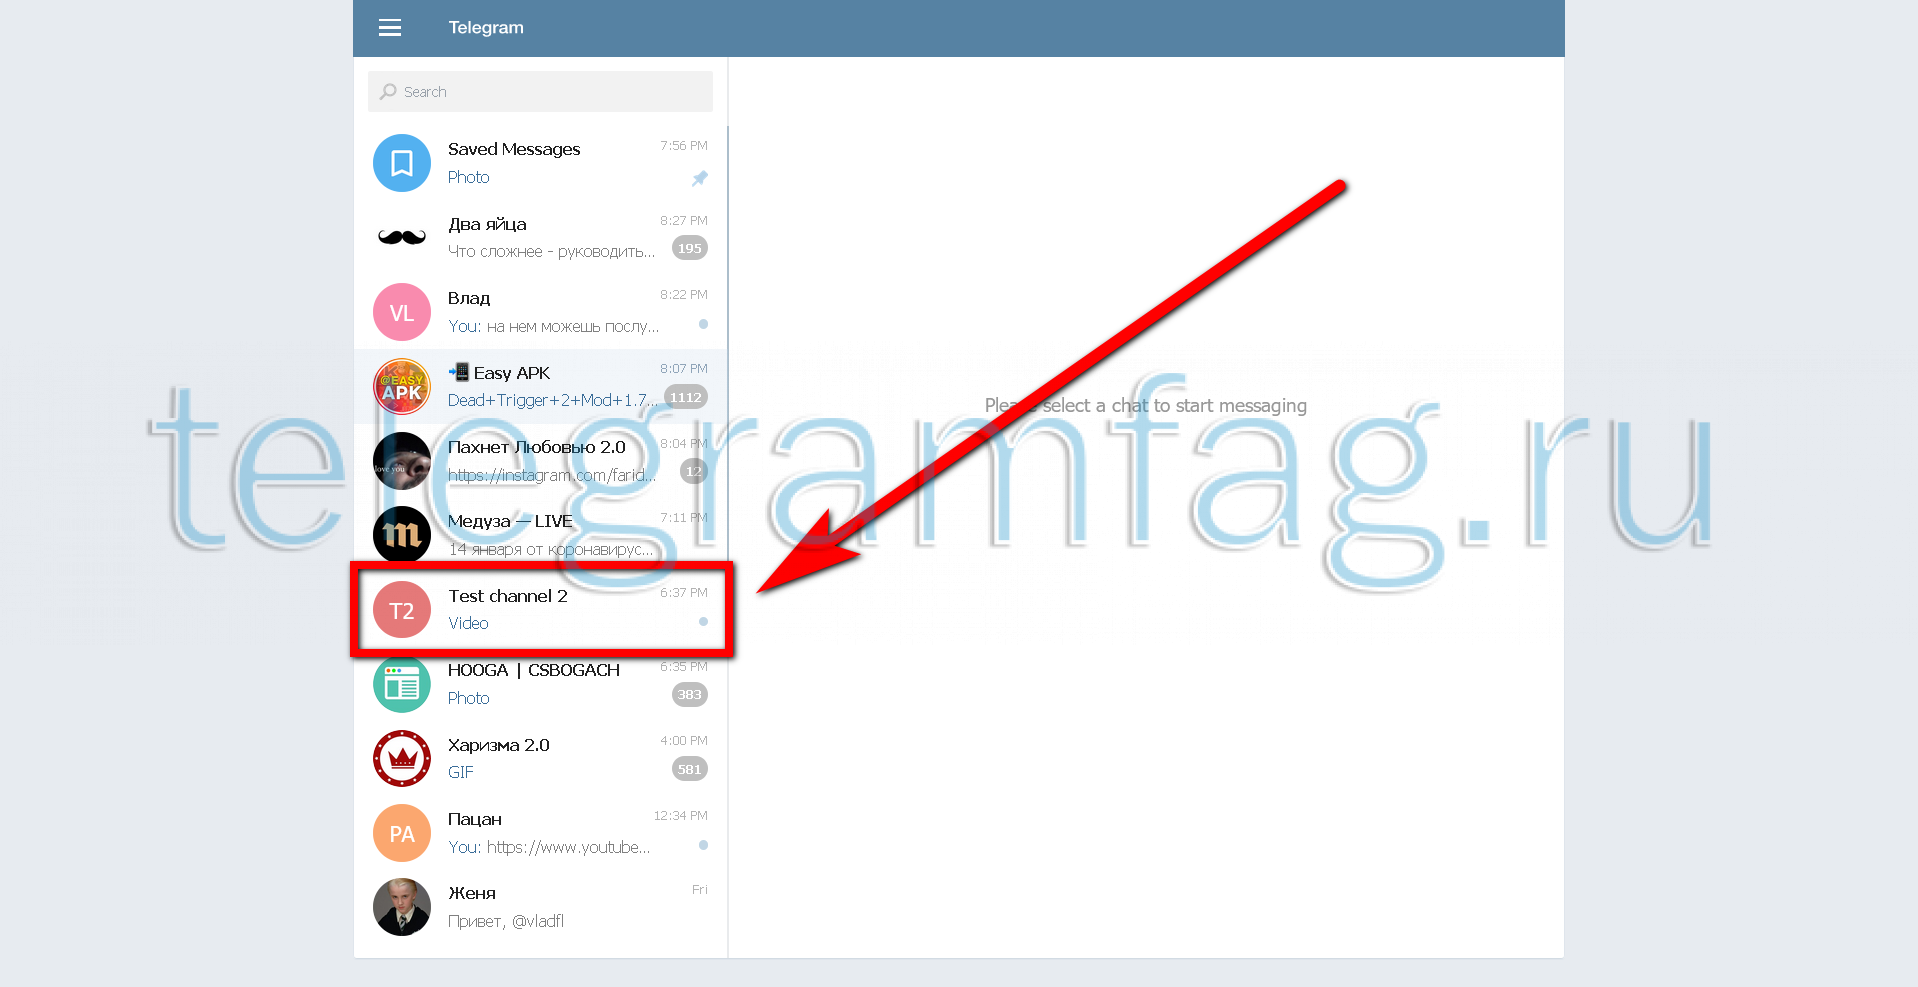Click the 383 unread badge
Viewport: 1918px width, 987px height.
pyautogui.click(x=690, y=695)
